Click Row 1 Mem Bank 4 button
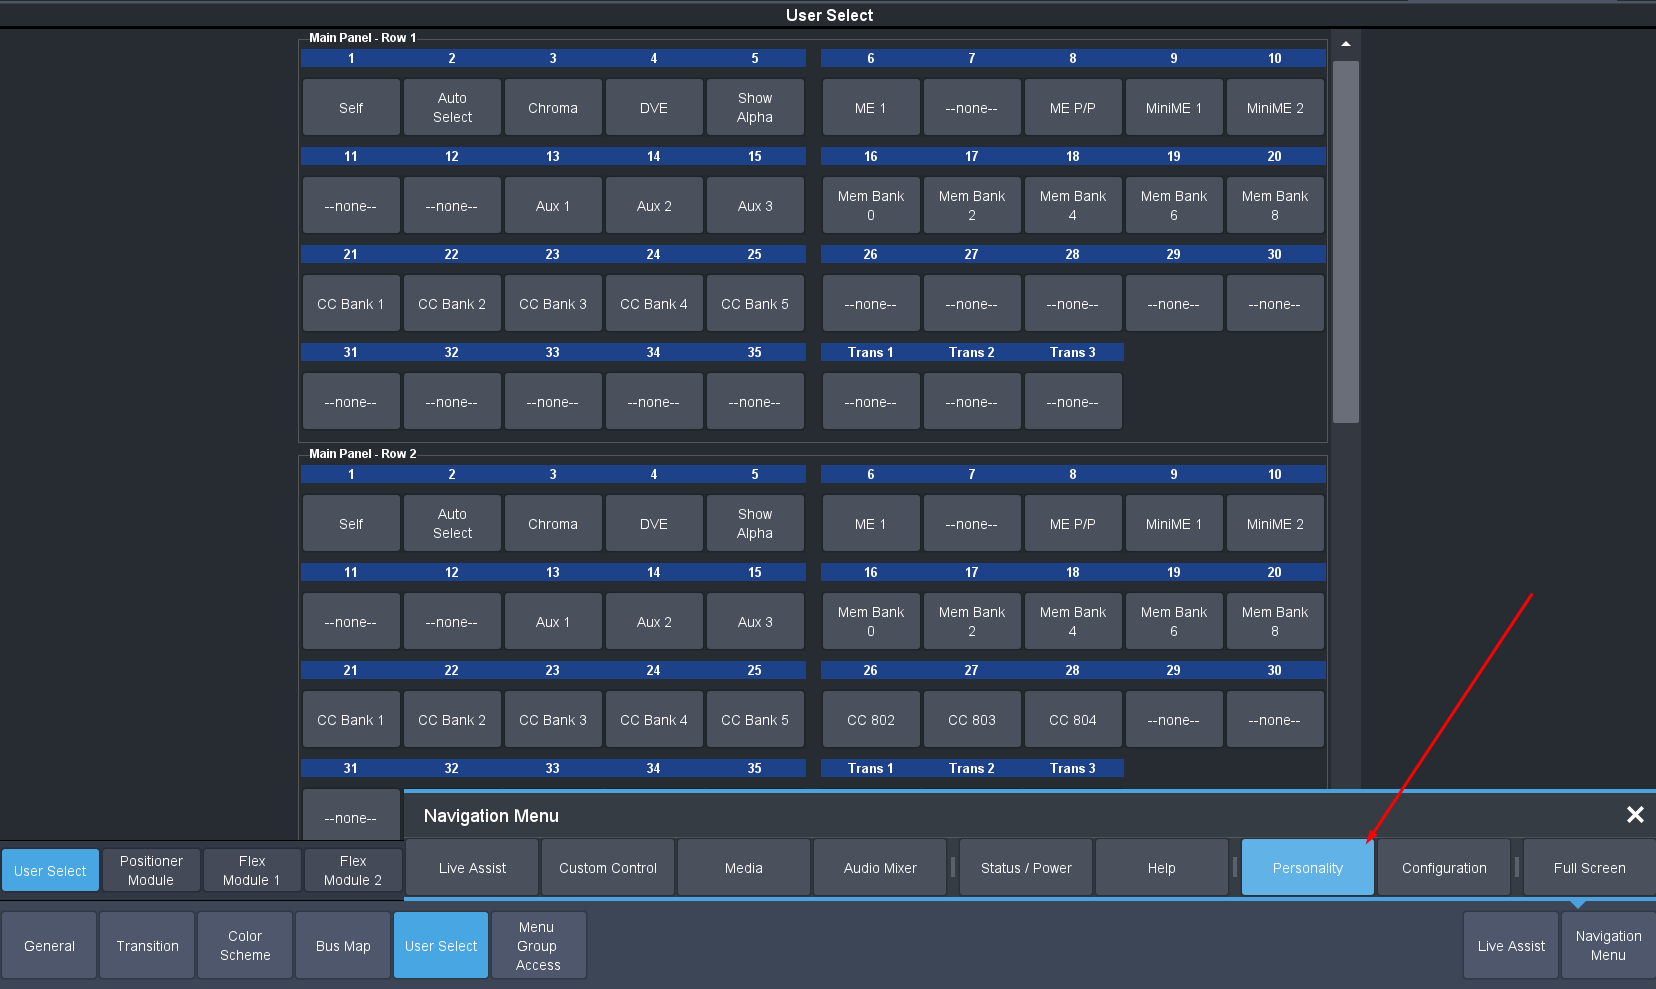This screenshot has width=1656, height=989. pyautogui.click(x=1073, y=206)
